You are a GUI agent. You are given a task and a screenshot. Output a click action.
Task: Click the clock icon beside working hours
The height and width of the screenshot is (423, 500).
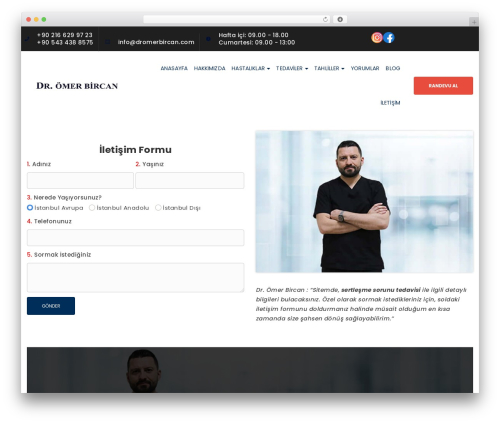[208, 39]
